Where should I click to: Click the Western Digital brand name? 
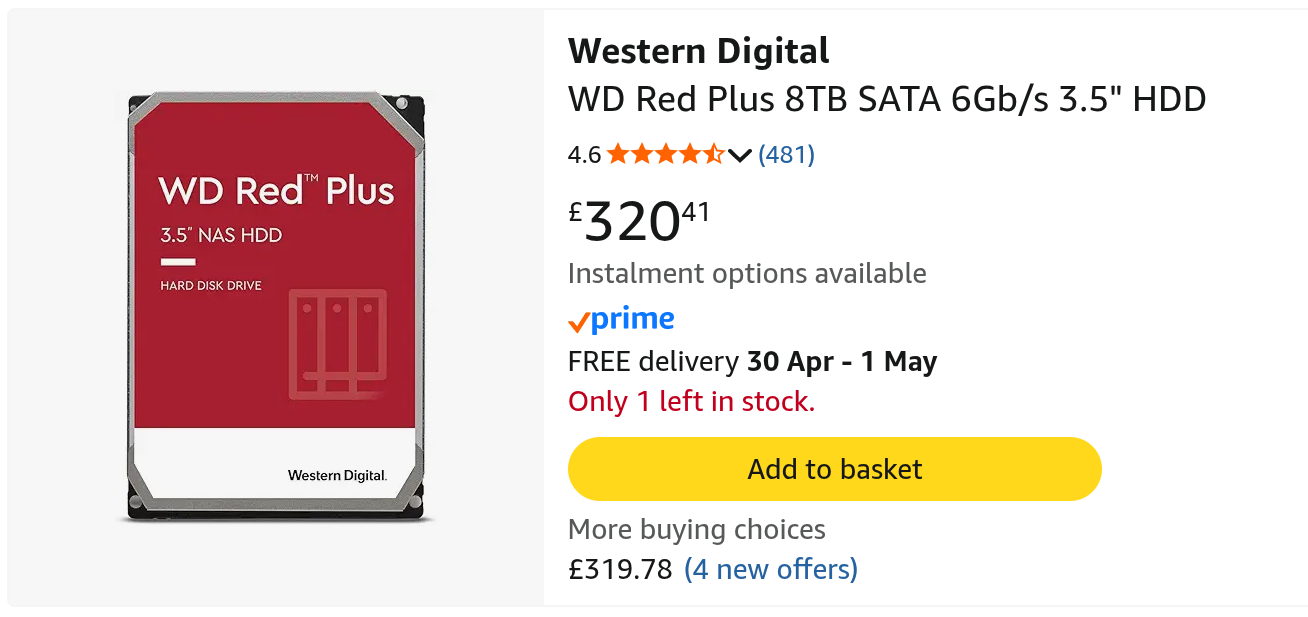(699, 51)
